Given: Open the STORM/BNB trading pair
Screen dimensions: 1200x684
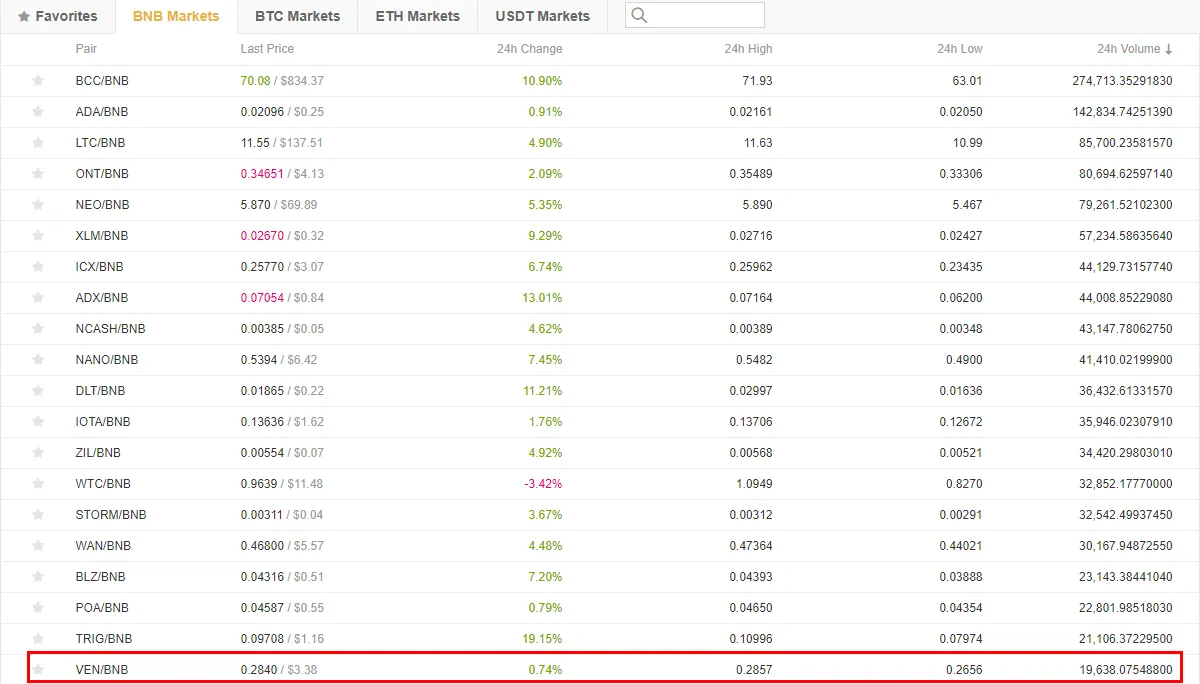Looking at the screenshot, I should [111, 515].
